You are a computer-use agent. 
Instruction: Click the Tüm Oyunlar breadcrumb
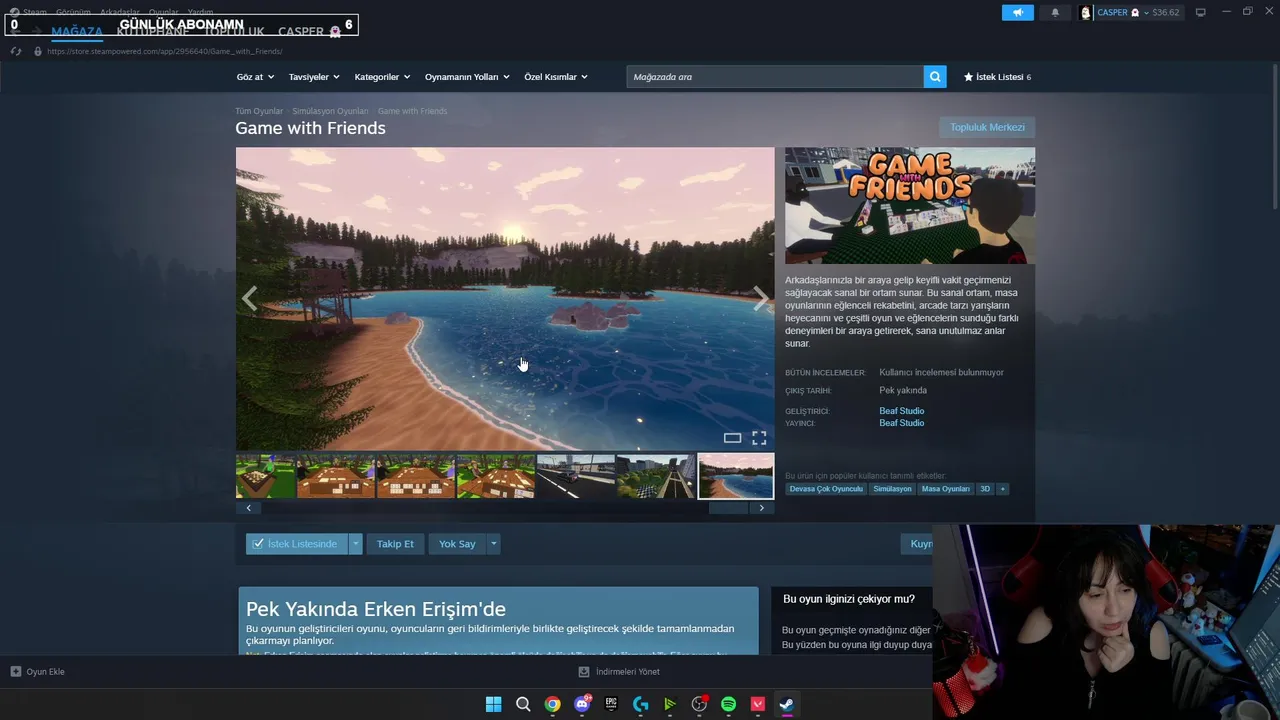[x=259, y=111]
